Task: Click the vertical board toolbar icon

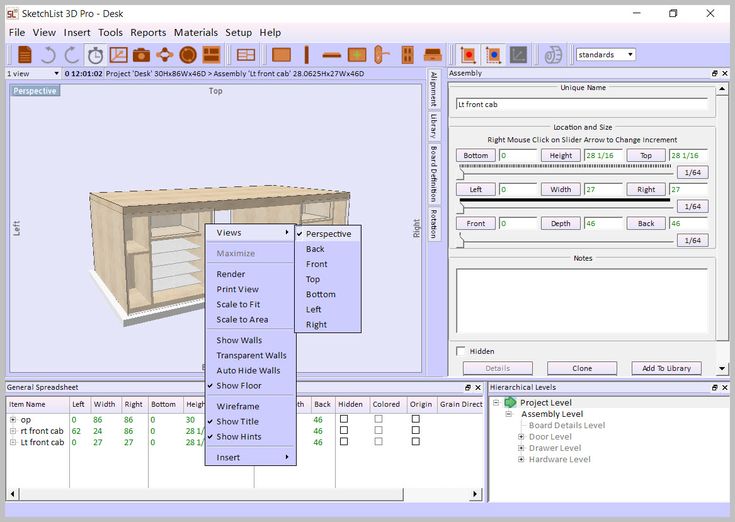Action: click(307, 54)
